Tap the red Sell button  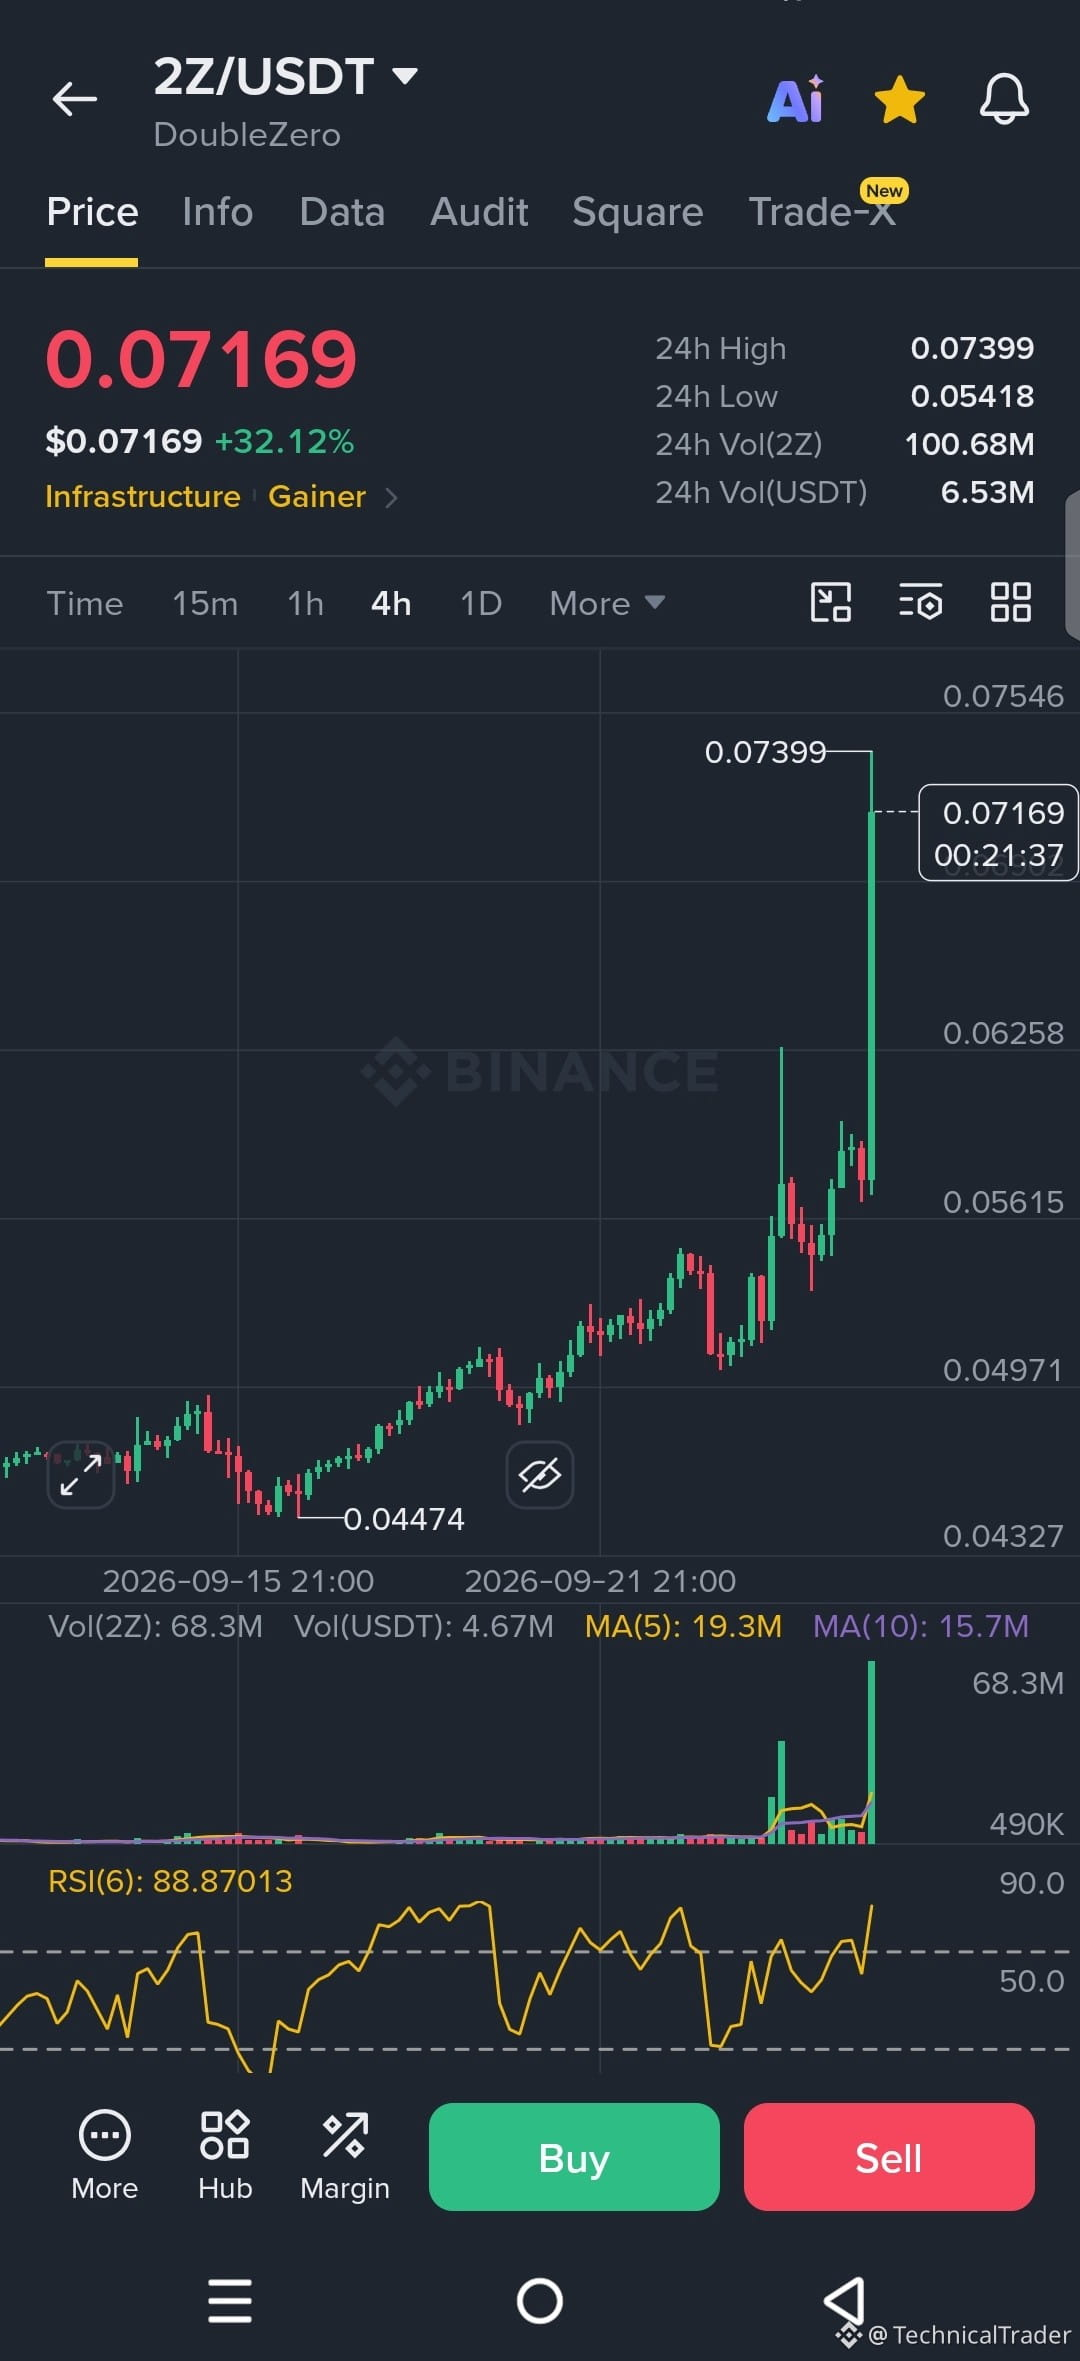[889, 2157]
